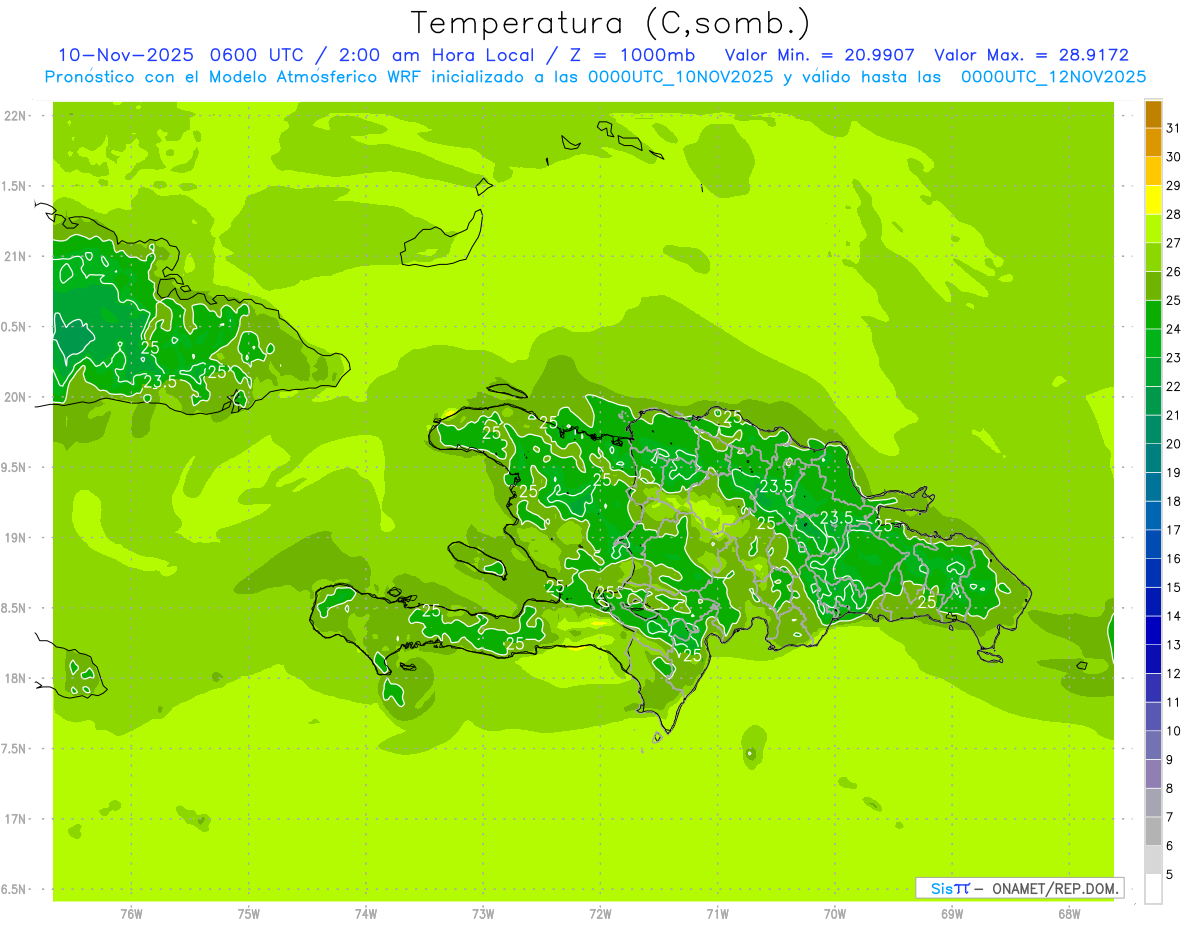The image size is (1200, 927).
Task: Click the colorbar tick label "10"
Action: [1174, 731]
